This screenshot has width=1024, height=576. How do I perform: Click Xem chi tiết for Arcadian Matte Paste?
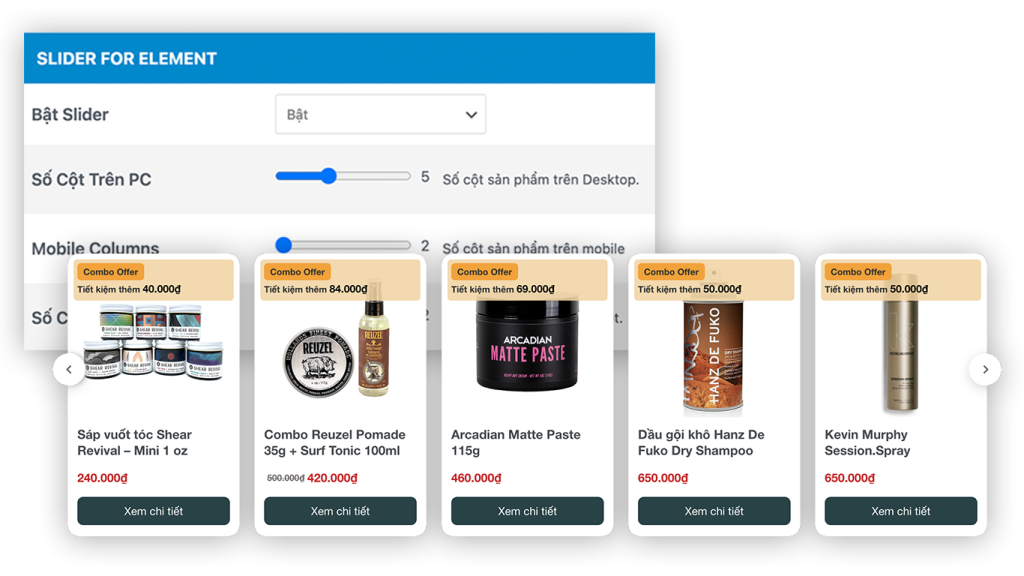coord(527,511)
